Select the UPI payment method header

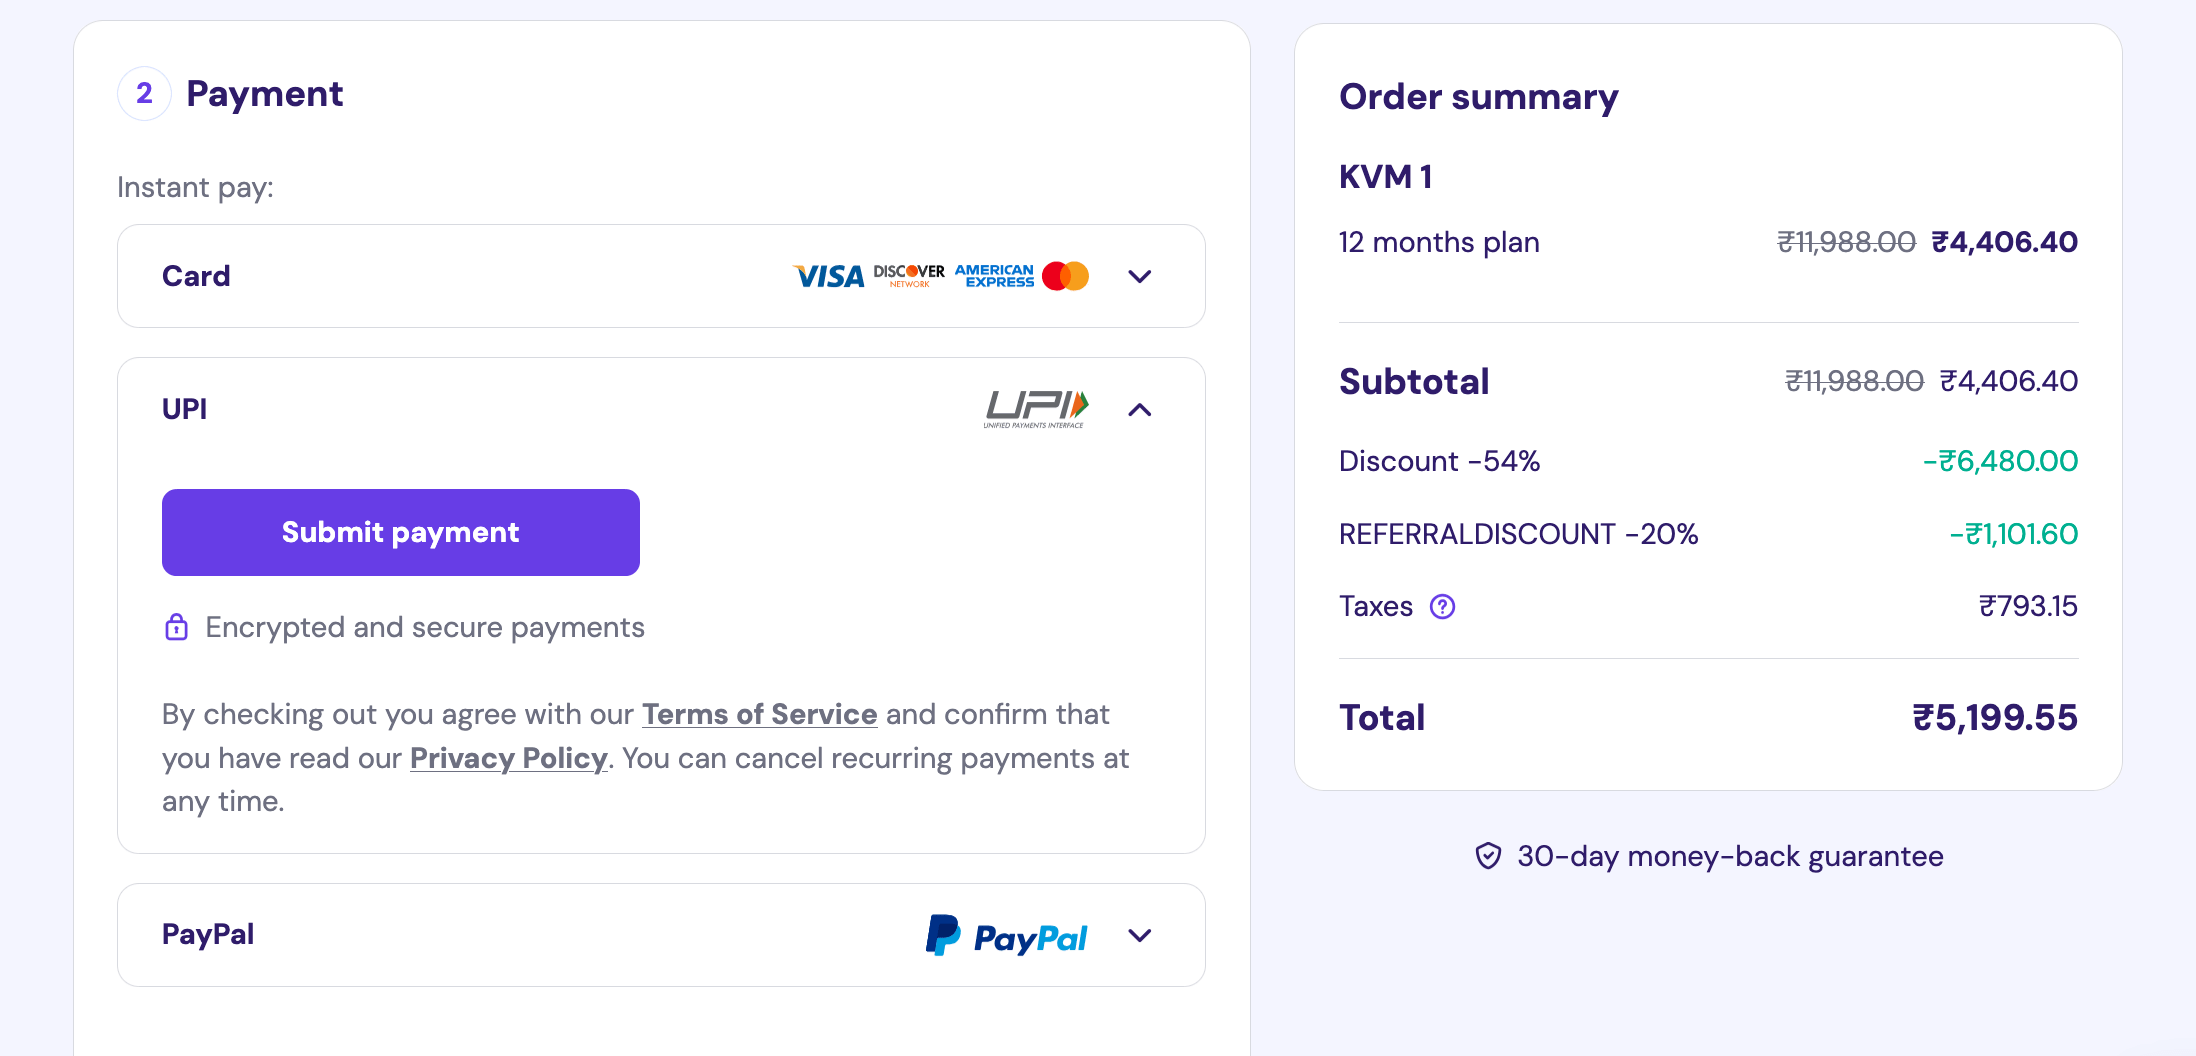coord(185,409)
